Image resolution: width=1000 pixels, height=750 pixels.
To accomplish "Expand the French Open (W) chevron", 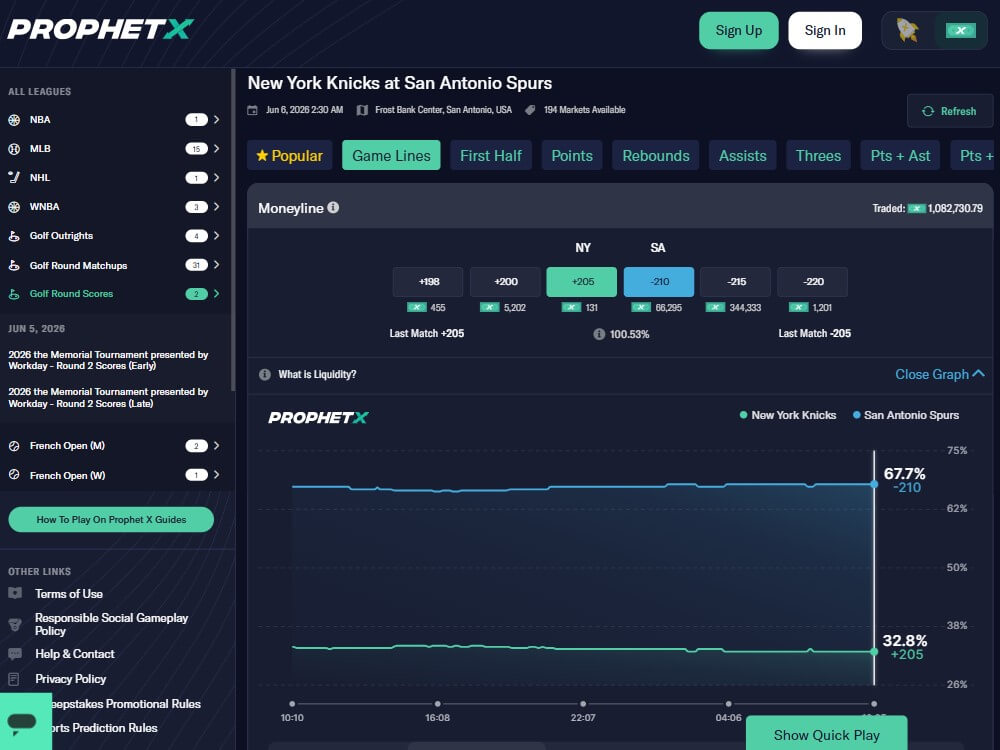I will coord(217,474).
